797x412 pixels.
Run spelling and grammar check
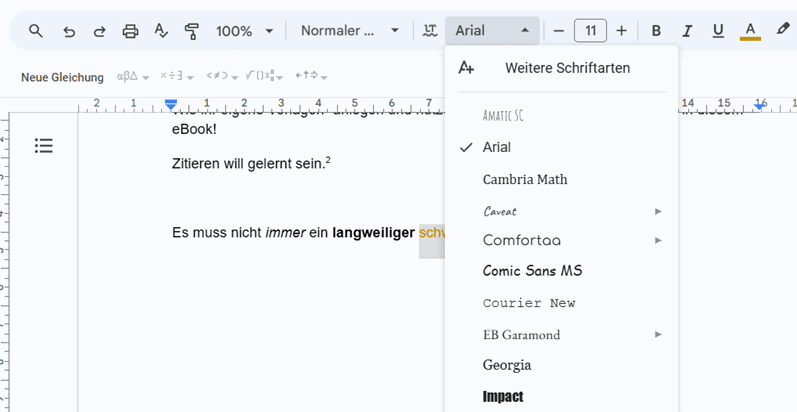[x=161, y=31]
